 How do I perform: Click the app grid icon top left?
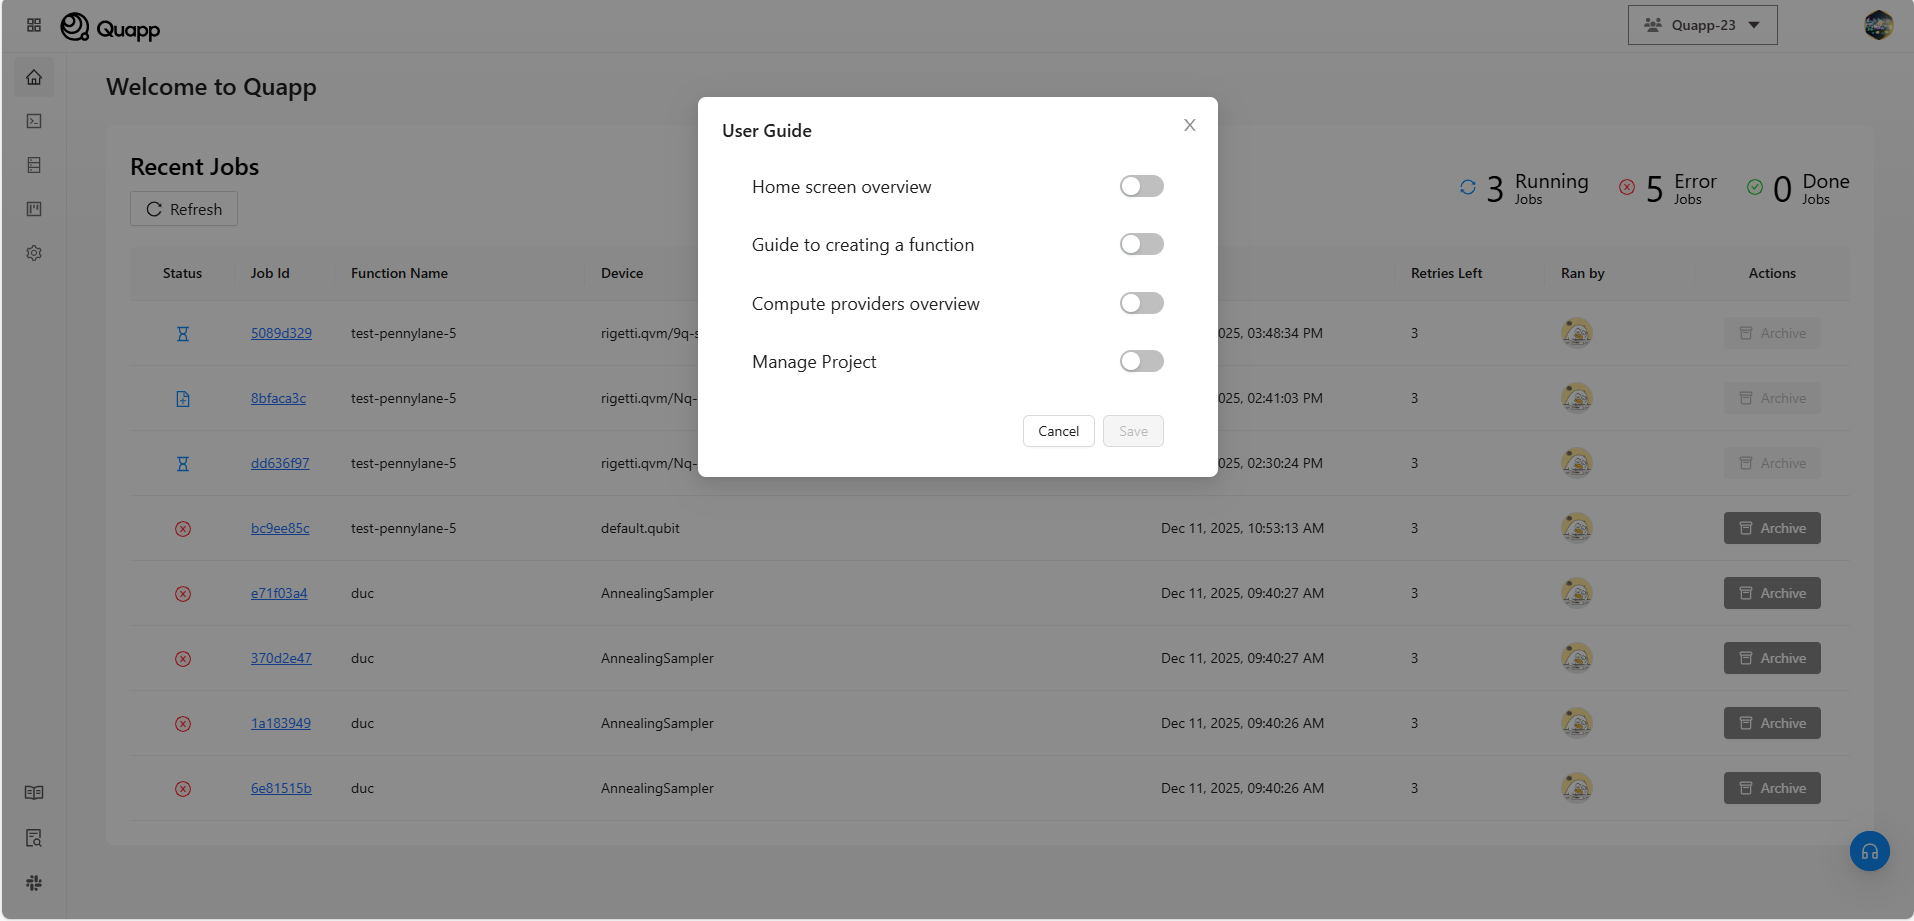pos(33,25)
